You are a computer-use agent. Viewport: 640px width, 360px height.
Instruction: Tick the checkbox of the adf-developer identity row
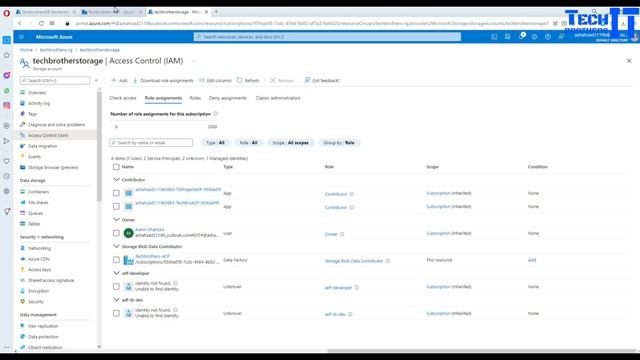pos(116,287)
